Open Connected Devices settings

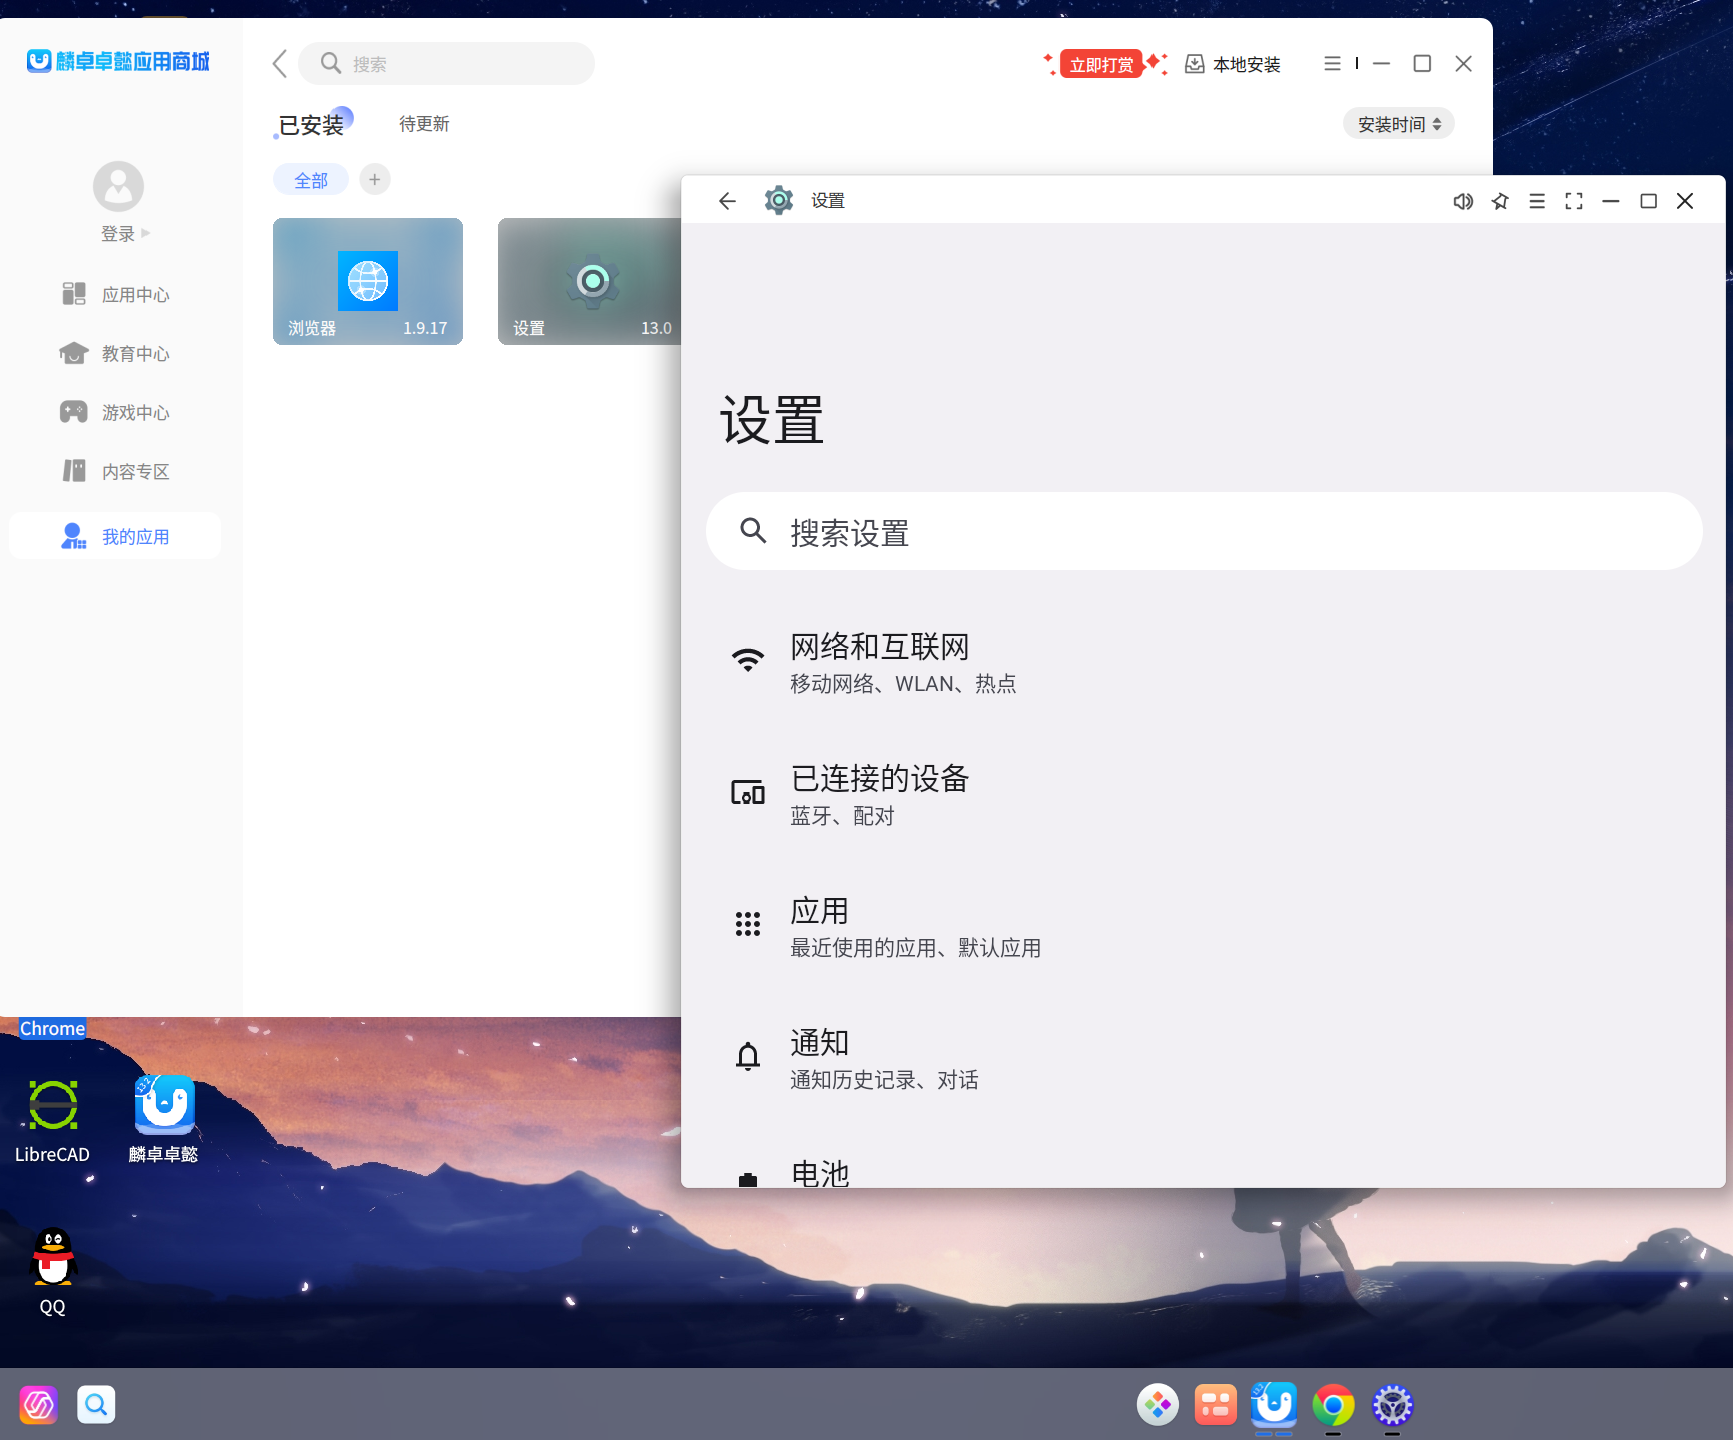point(1204,795)
